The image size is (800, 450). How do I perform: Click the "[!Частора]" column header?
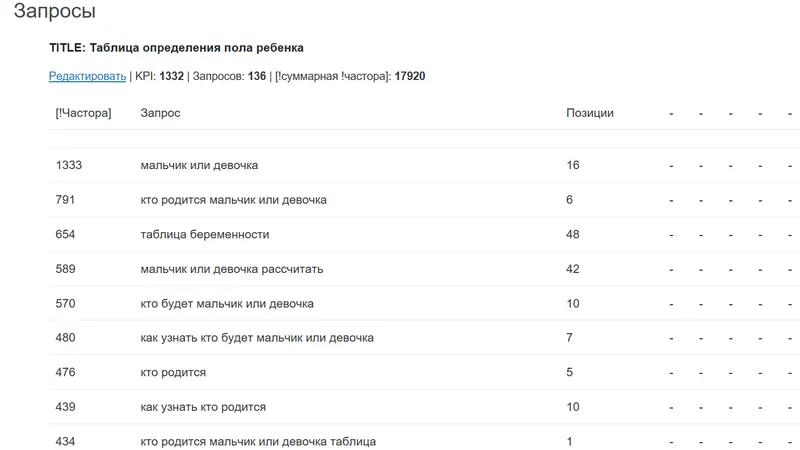pos(83,113)
